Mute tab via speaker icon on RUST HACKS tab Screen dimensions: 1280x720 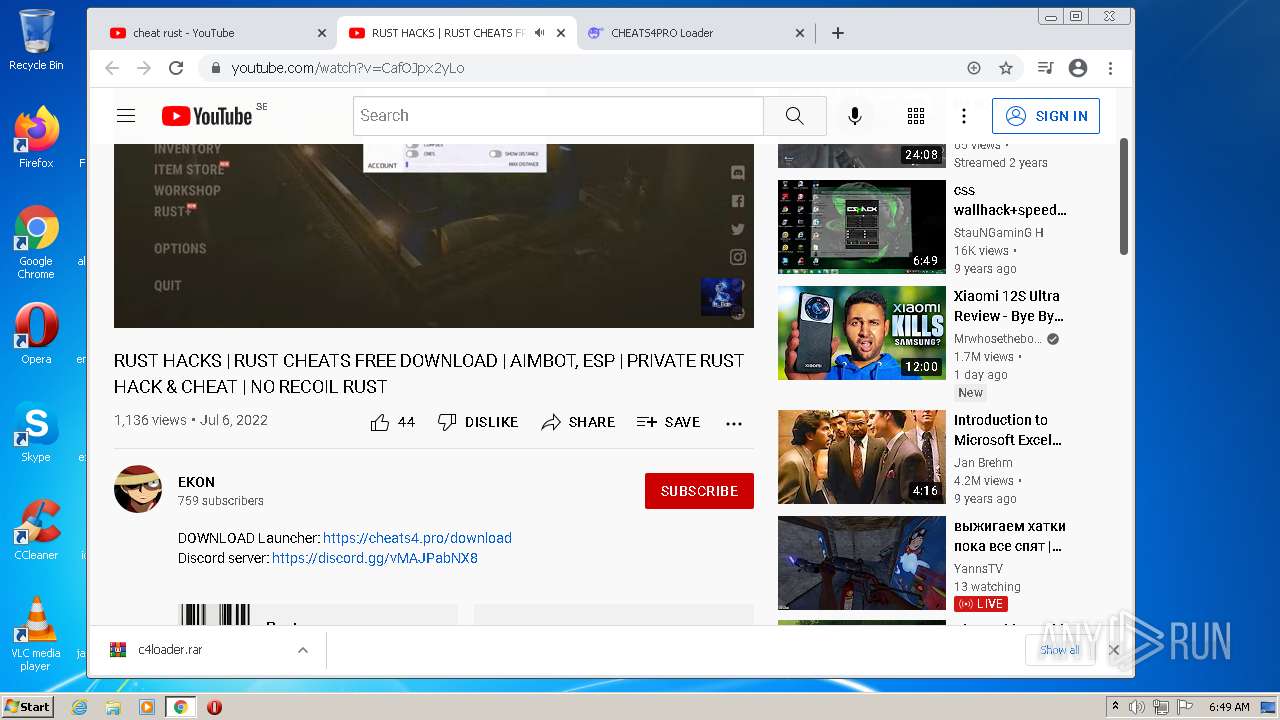(x=539, y=33)
